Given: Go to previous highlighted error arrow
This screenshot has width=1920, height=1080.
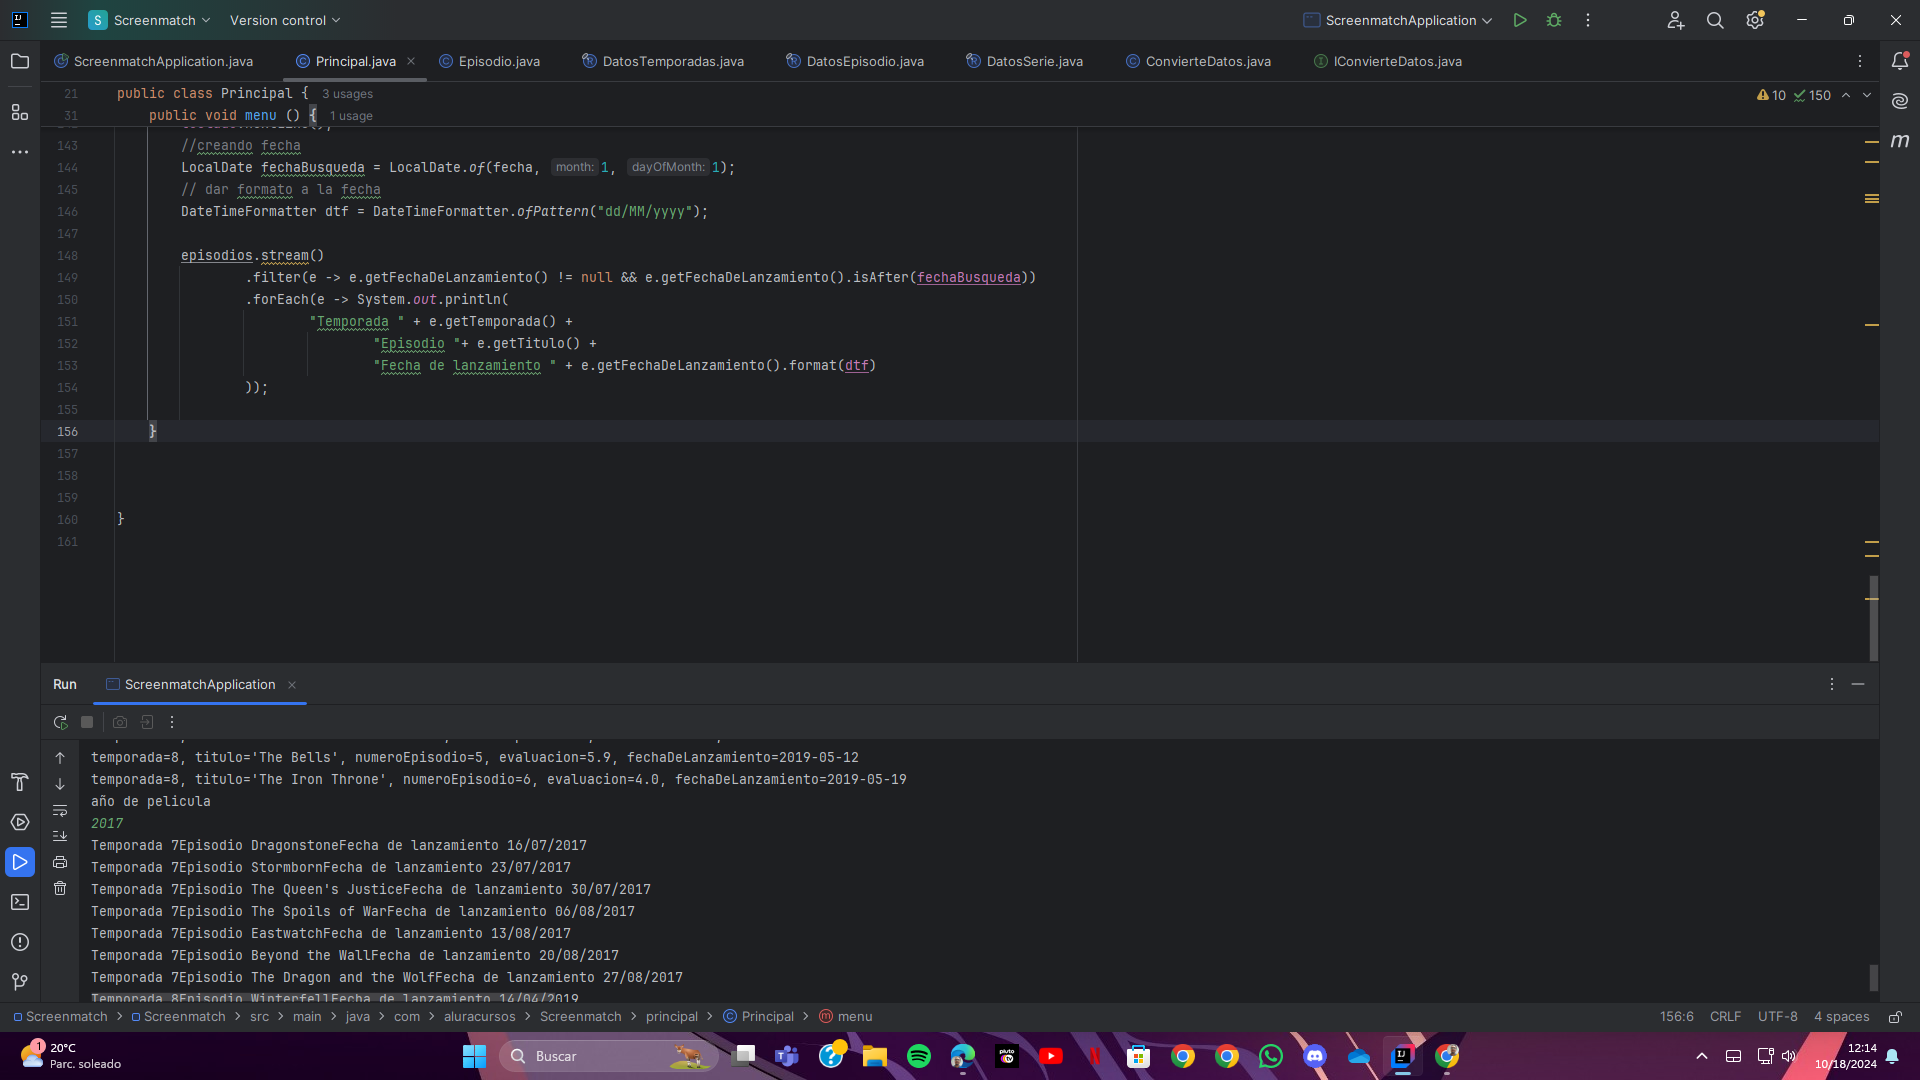Looking at the screenshot, I should tap(1846, 95).
